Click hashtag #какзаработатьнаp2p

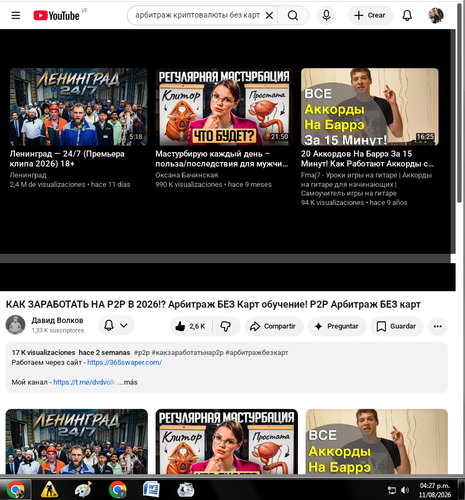coord(187,352)
